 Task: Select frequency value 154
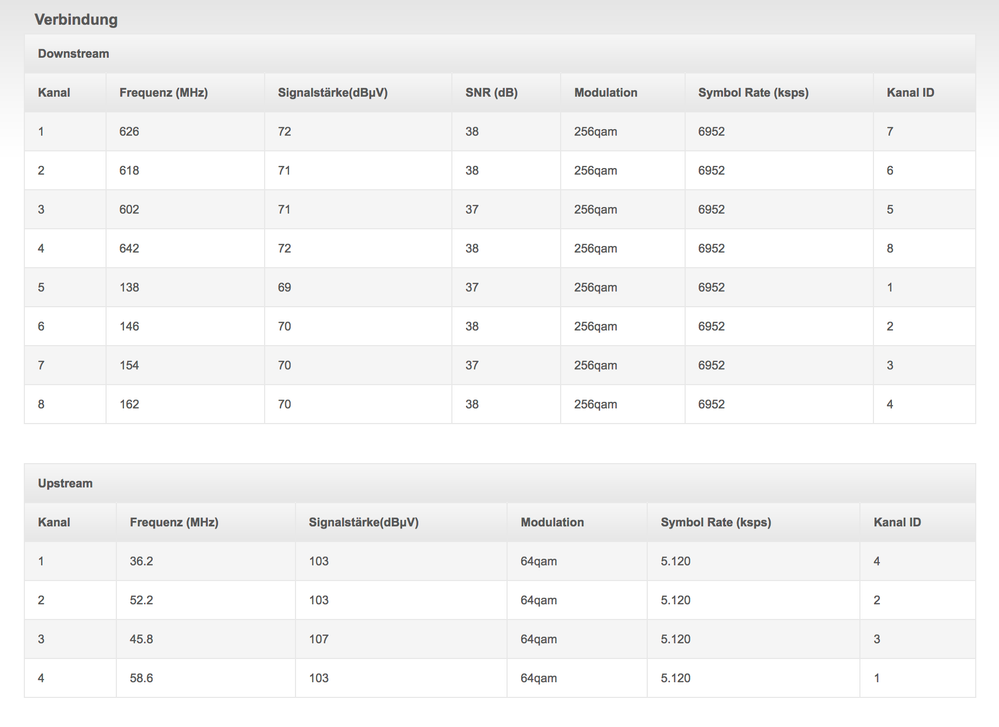(129, 364)
